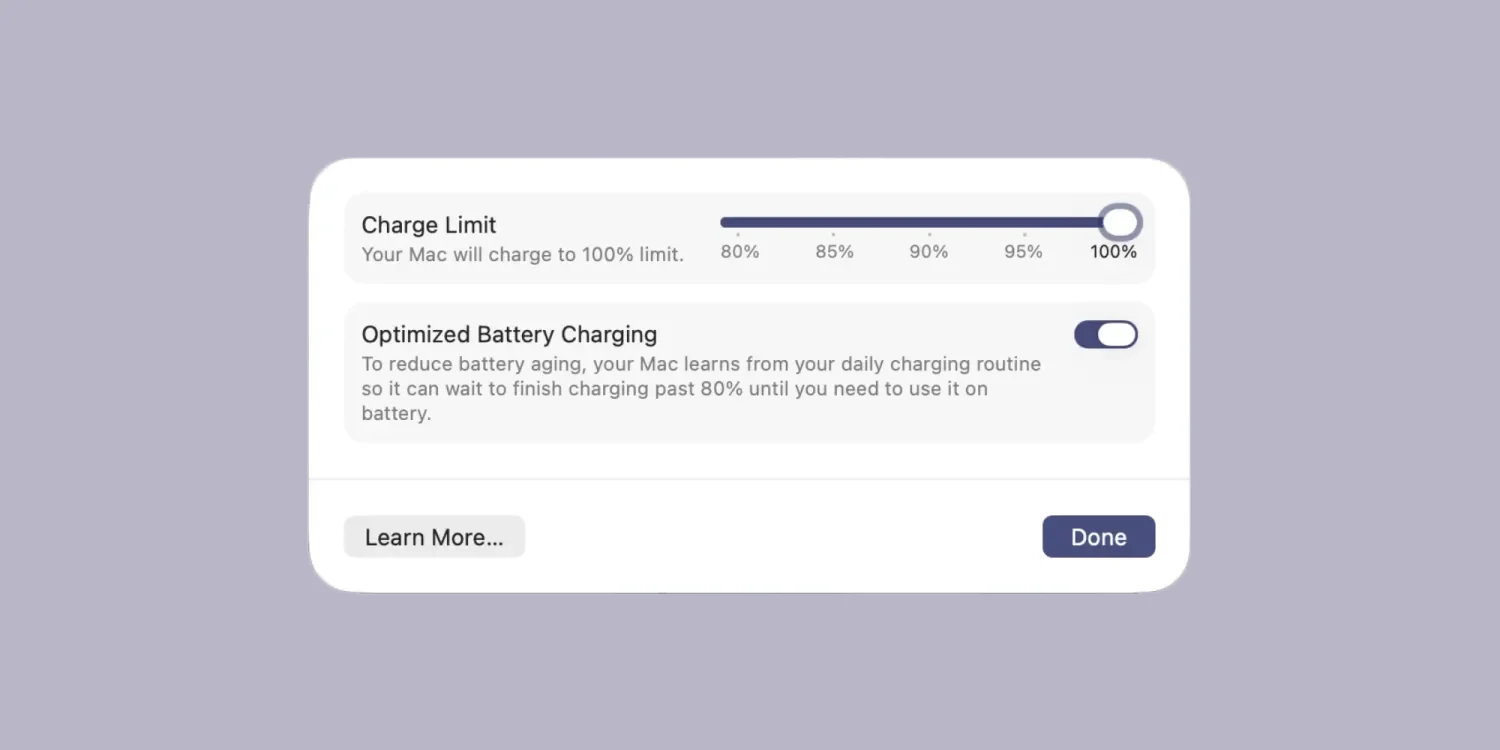Click the slider track above the 85% mark
Screen dimensions: 1500x750
pos(833,222)
